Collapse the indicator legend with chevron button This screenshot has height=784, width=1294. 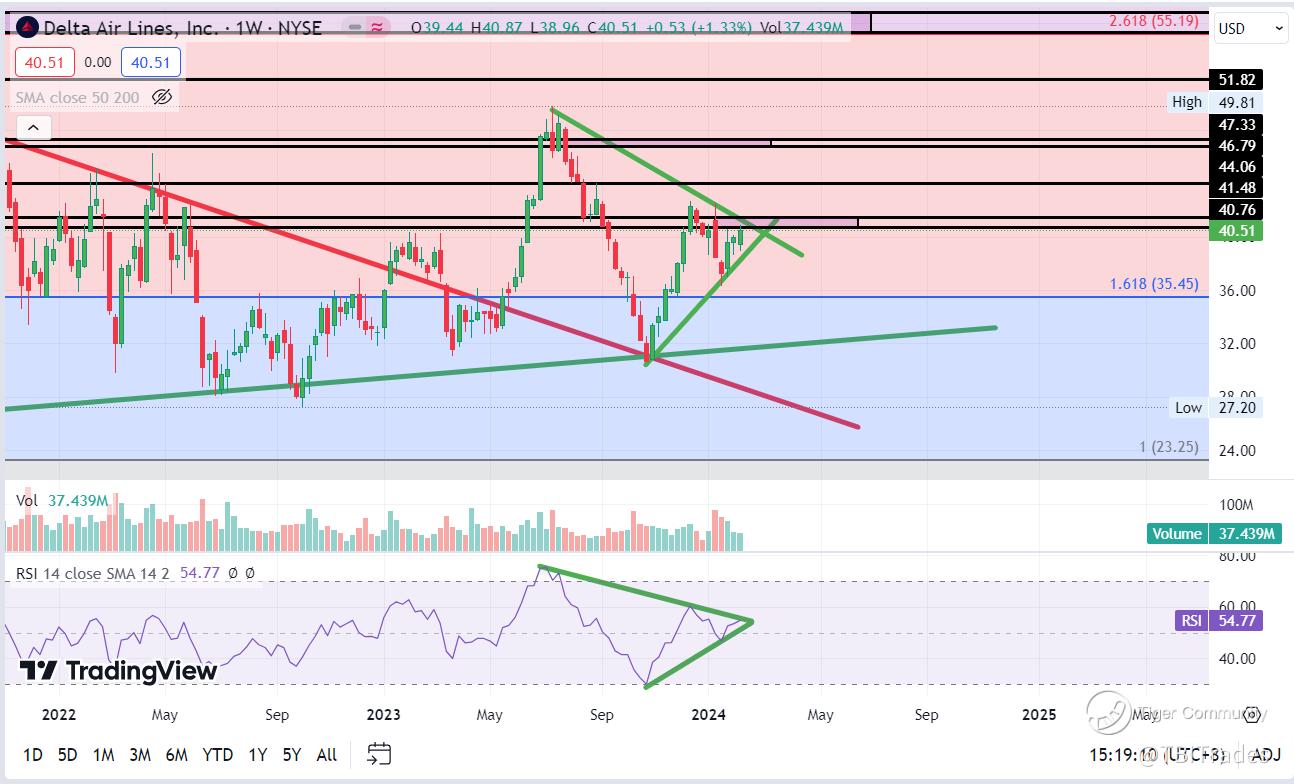tap(33, 128)
